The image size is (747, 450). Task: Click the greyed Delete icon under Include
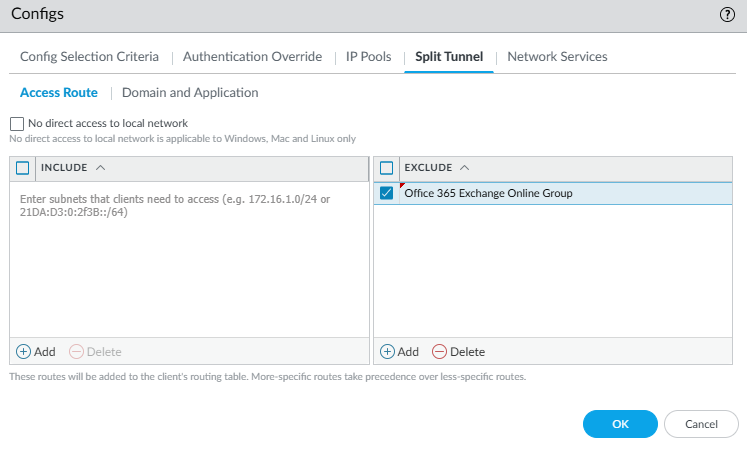point(76,352)
